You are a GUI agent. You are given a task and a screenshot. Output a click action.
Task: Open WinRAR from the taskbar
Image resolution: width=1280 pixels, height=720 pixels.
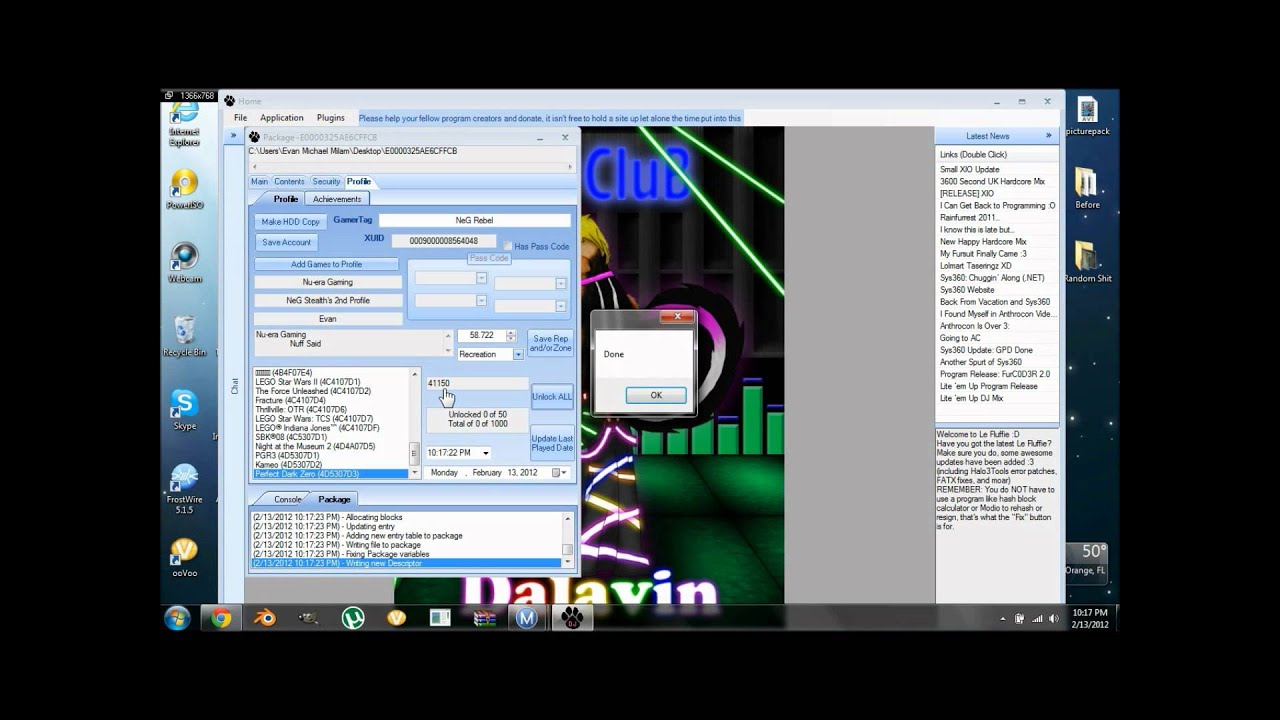(484, 618)
